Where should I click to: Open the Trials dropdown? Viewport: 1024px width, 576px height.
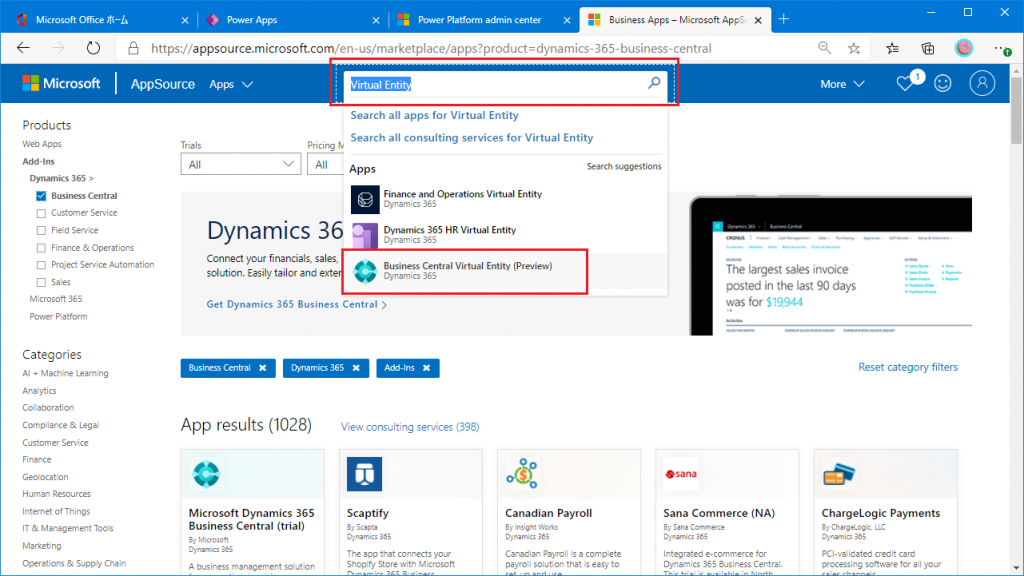[240, 165]
